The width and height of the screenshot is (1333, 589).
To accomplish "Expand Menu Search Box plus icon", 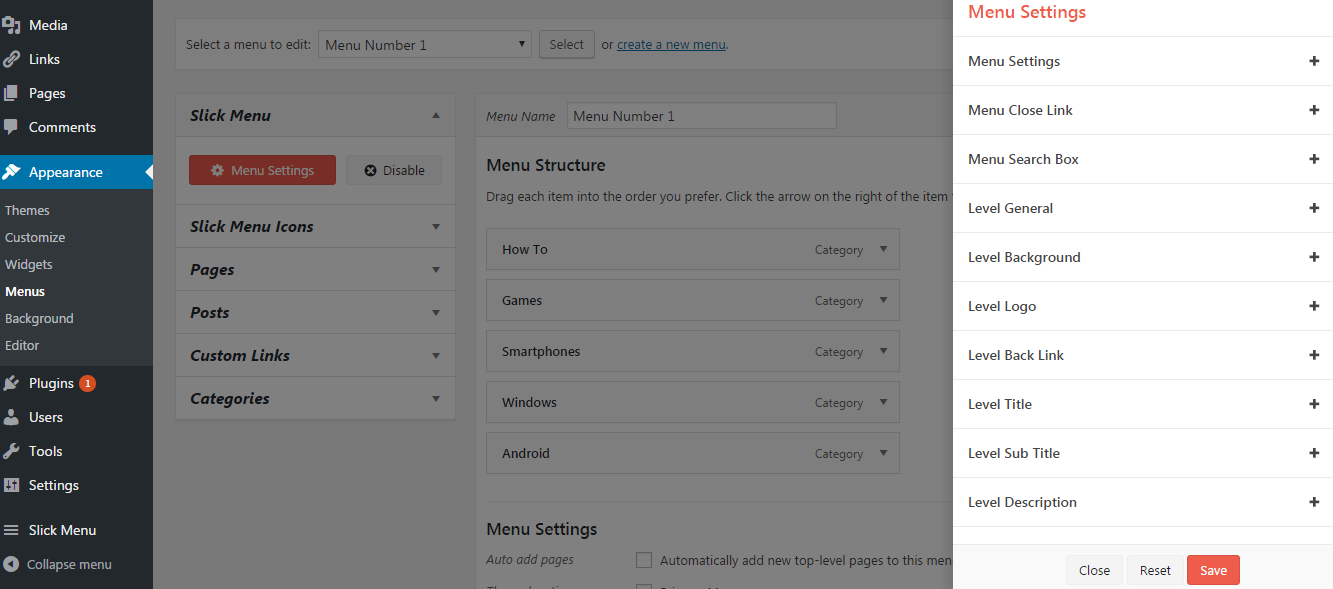I will click(1314, 159).
